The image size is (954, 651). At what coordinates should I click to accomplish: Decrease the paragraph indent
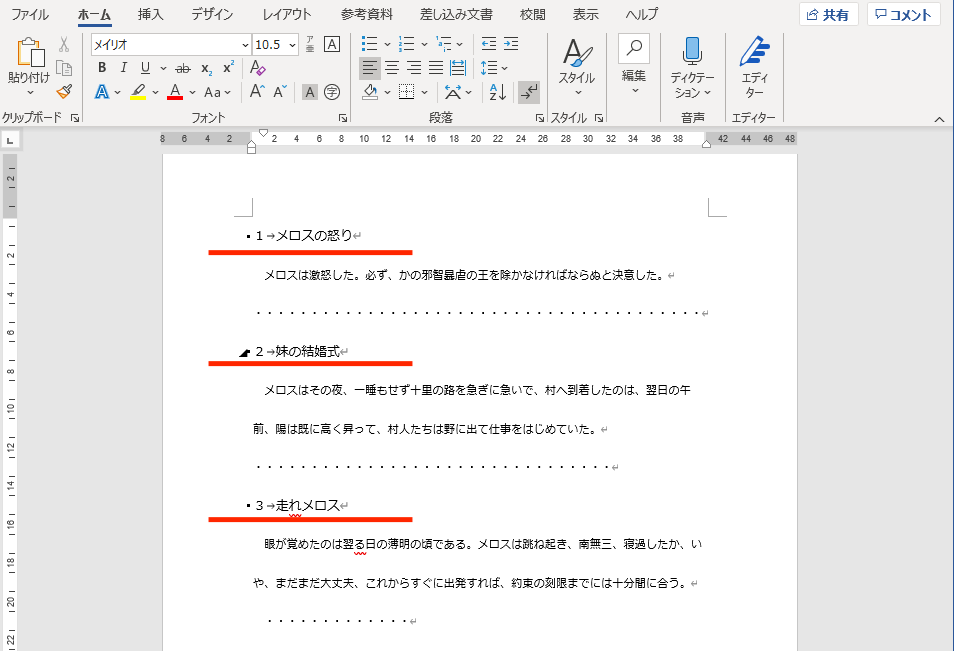tap(489, 44)
